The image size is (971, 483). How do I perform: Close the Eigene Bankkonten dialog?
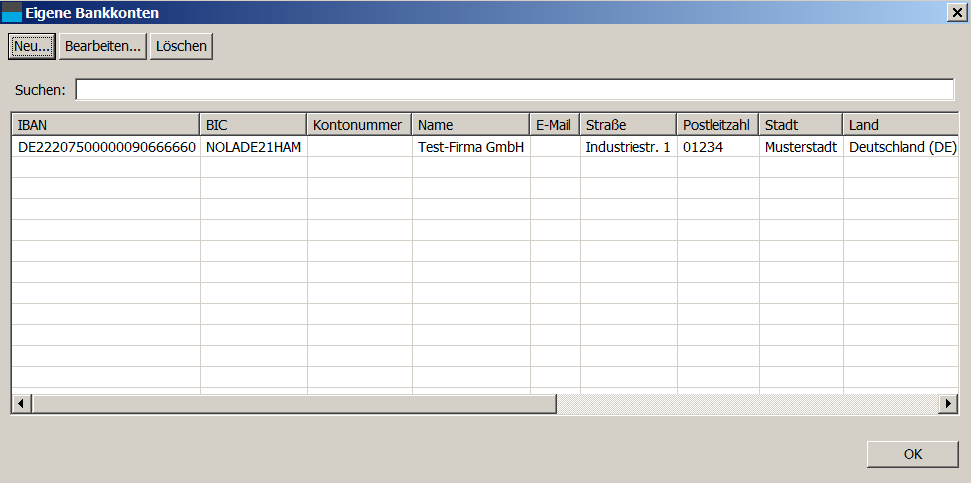pyautogui.click(x=956, y=13)
